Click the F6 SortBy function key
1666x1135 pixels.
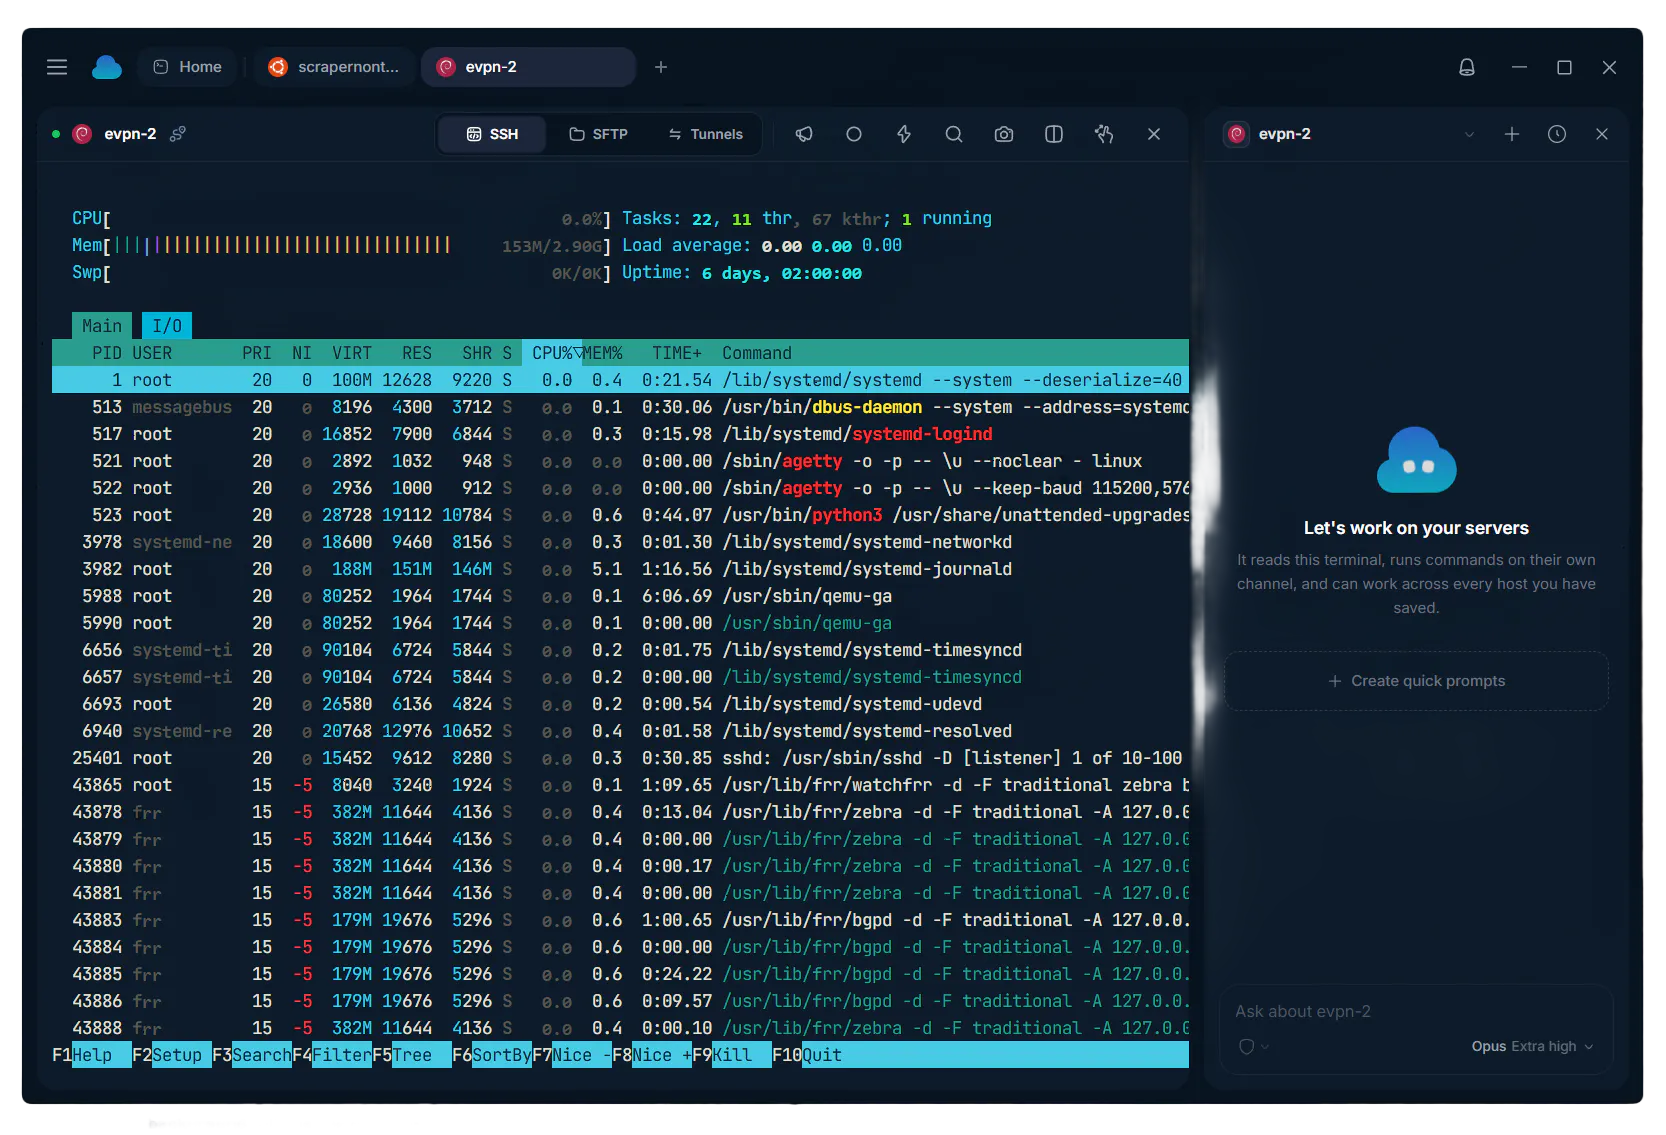coord(492,1055)
